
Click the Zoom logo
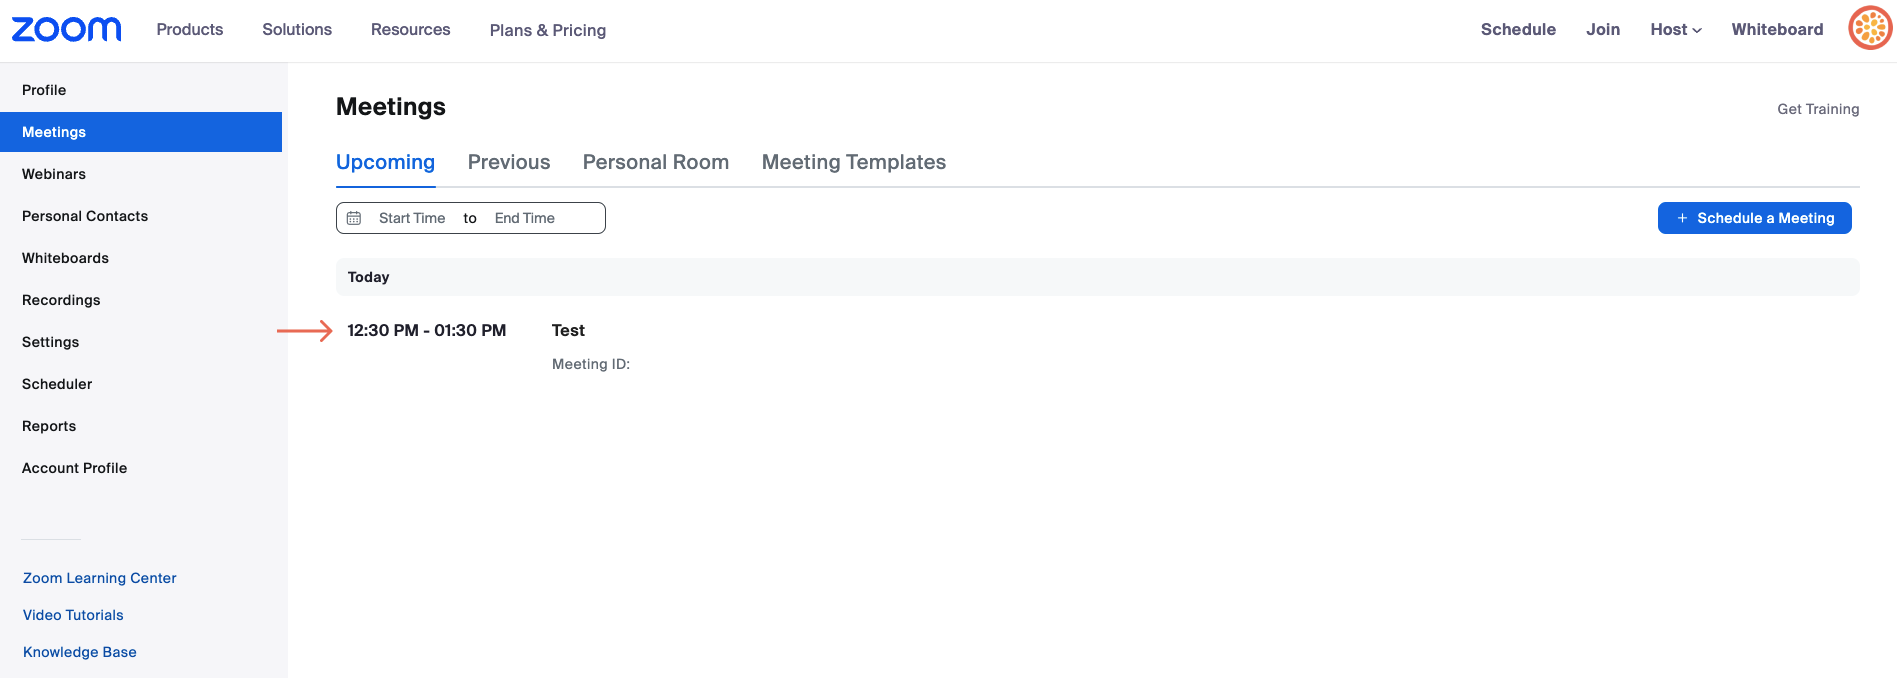66,29
